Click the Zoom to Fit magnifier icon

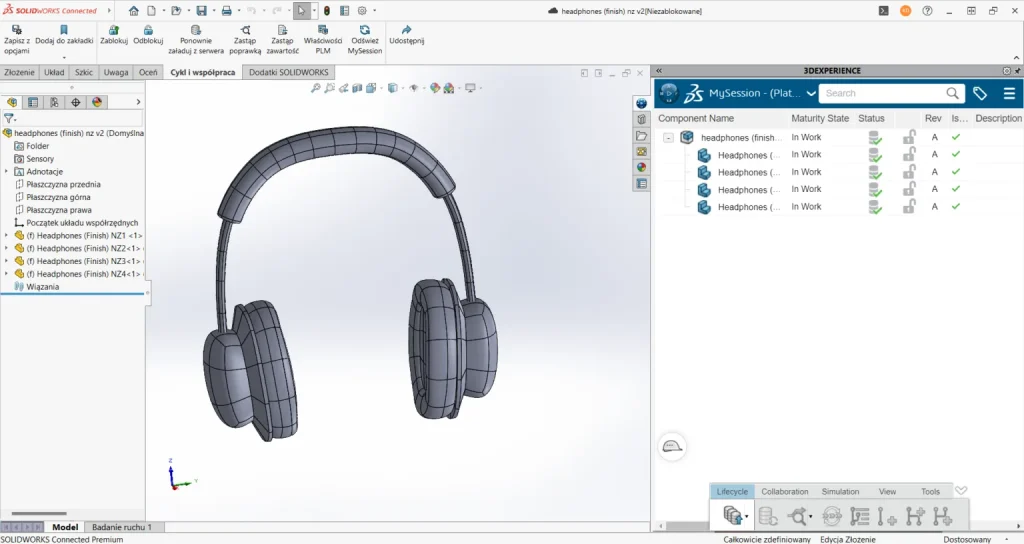315,88
